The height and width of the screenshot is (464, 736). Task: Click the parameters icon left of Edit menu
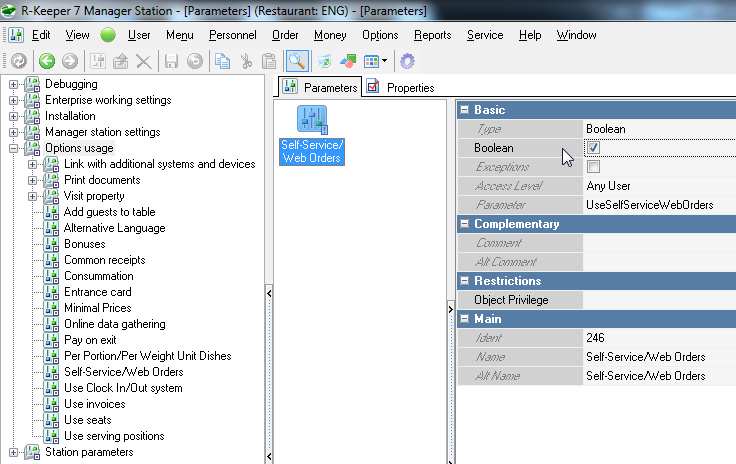(16, 35)
